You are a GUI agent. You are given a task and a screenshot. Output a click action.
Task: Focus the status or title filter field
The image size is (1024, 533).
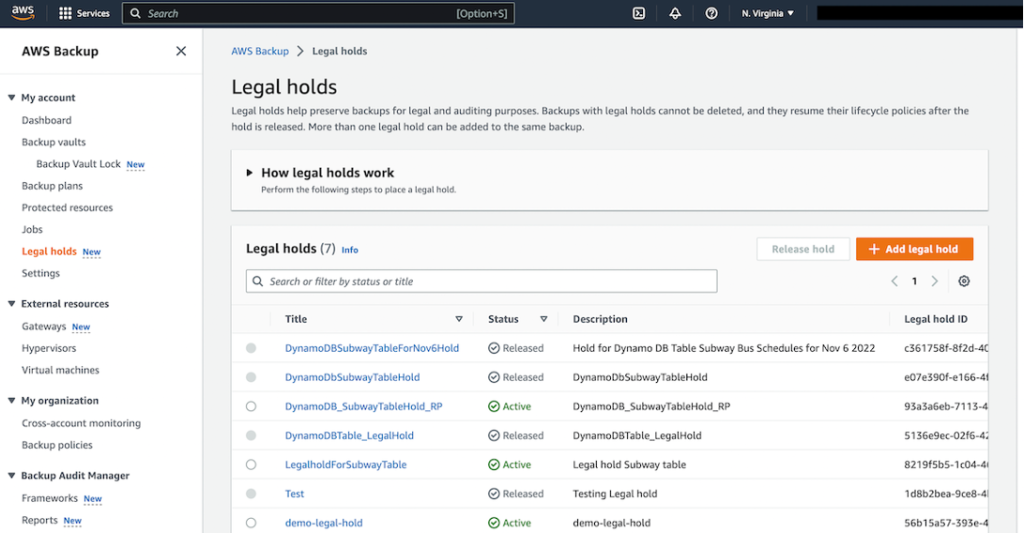pyautogui.click(x=481, y=281)
